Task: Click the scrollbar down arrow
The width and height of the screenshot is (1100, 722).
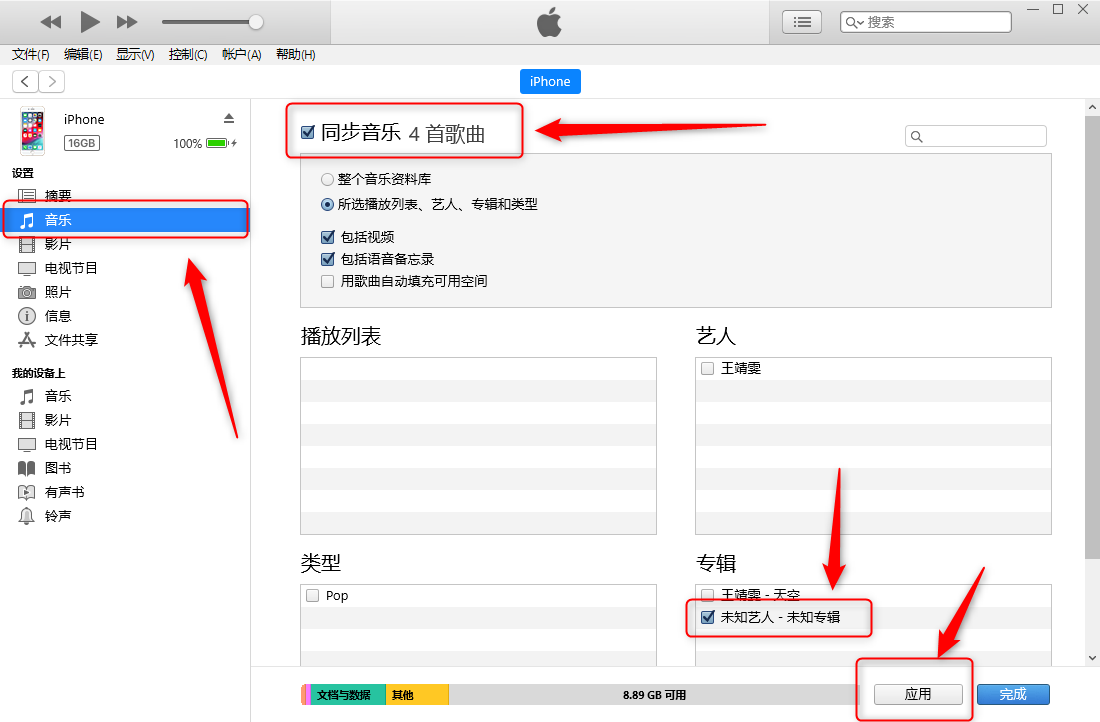Action: click(1092, 658)
